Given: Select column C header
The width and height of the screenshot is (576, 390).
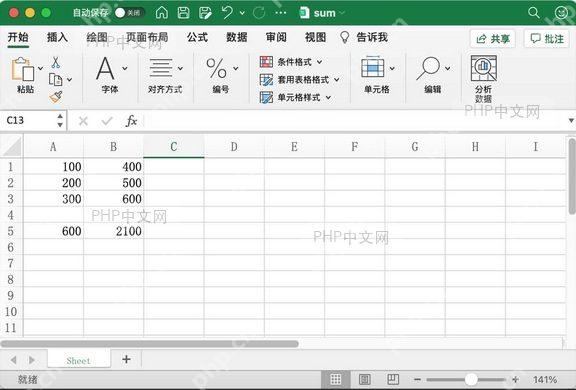Looking at the screenshot, I should click(174, 147).
